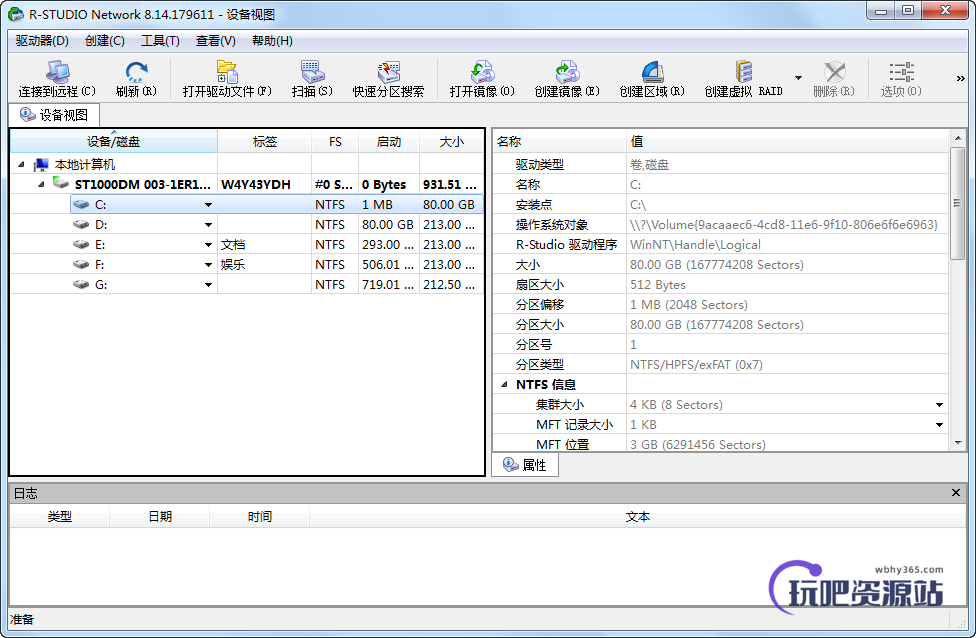The height and width of the screenshot is (638, 976).
Task: Click the E: drive icon
Action: (x=81, y=244)
